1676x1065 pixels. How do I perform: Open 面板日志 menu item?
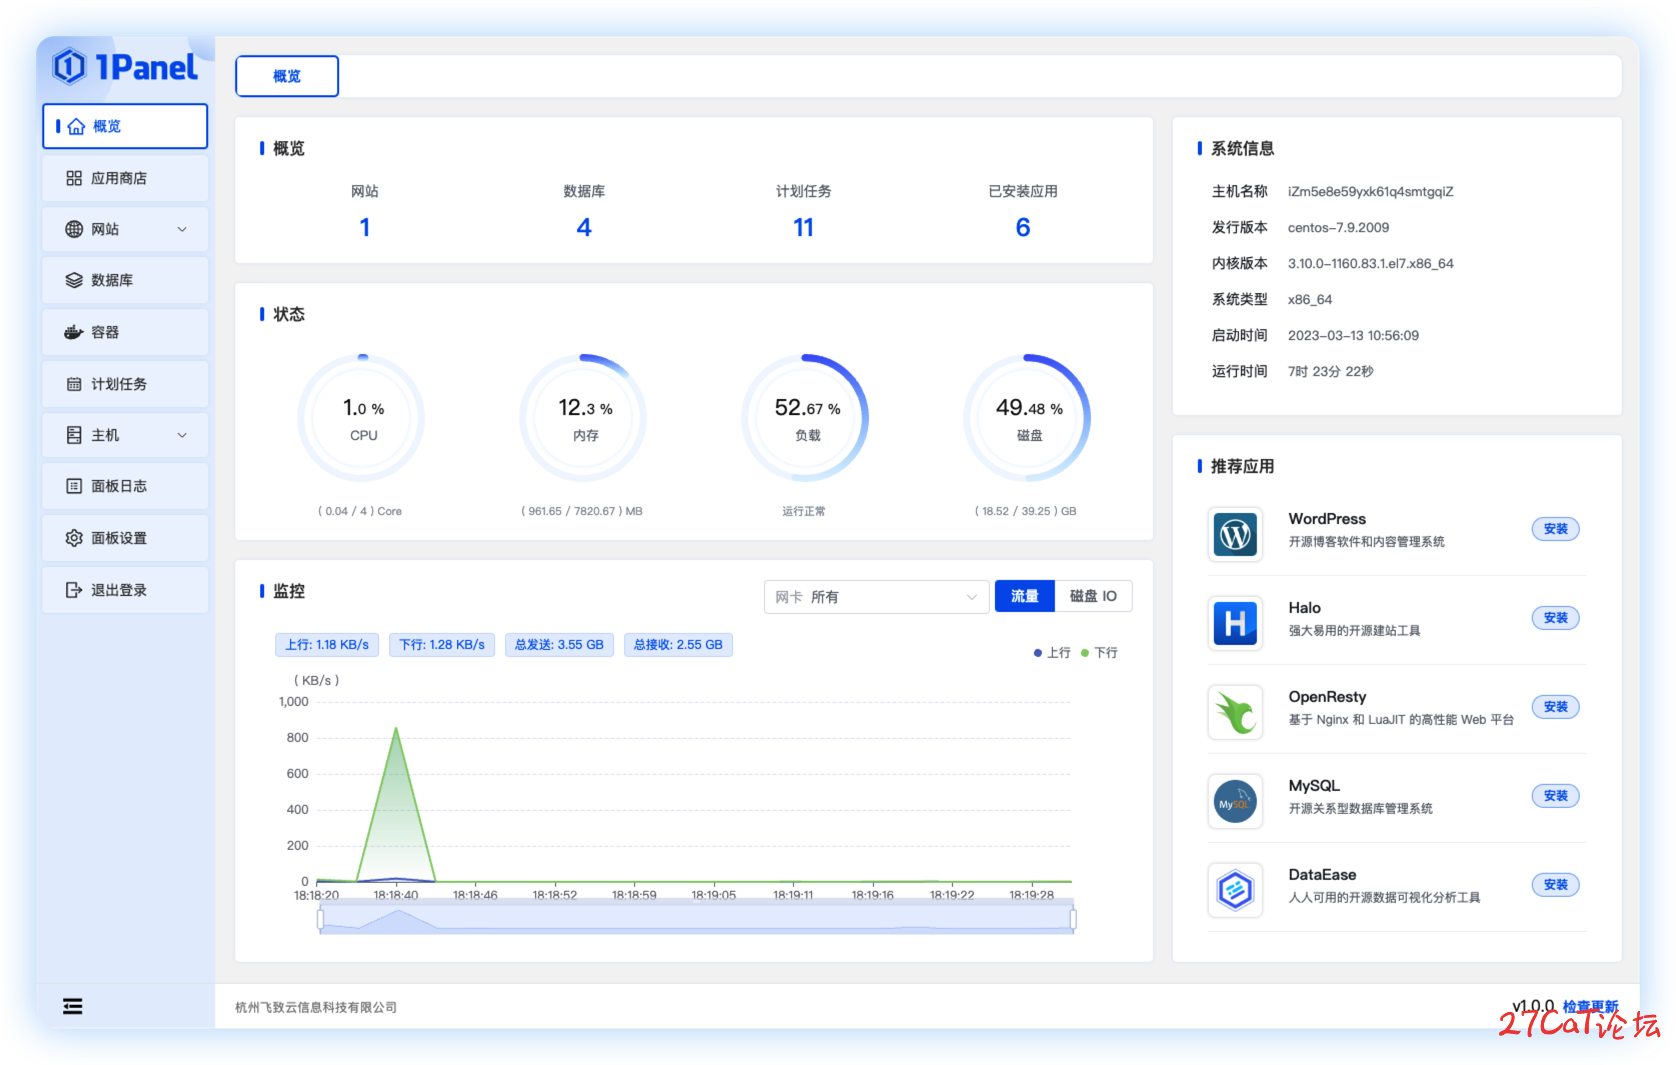point(125,486)
